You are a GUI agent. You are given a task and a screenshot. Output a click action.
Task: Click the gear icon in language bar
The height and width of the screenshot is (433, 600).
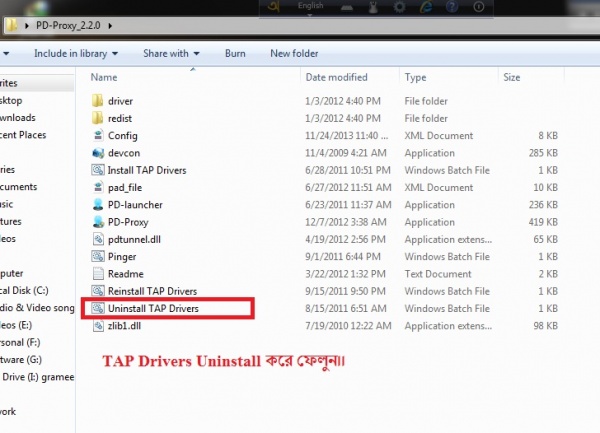(399, 7)
